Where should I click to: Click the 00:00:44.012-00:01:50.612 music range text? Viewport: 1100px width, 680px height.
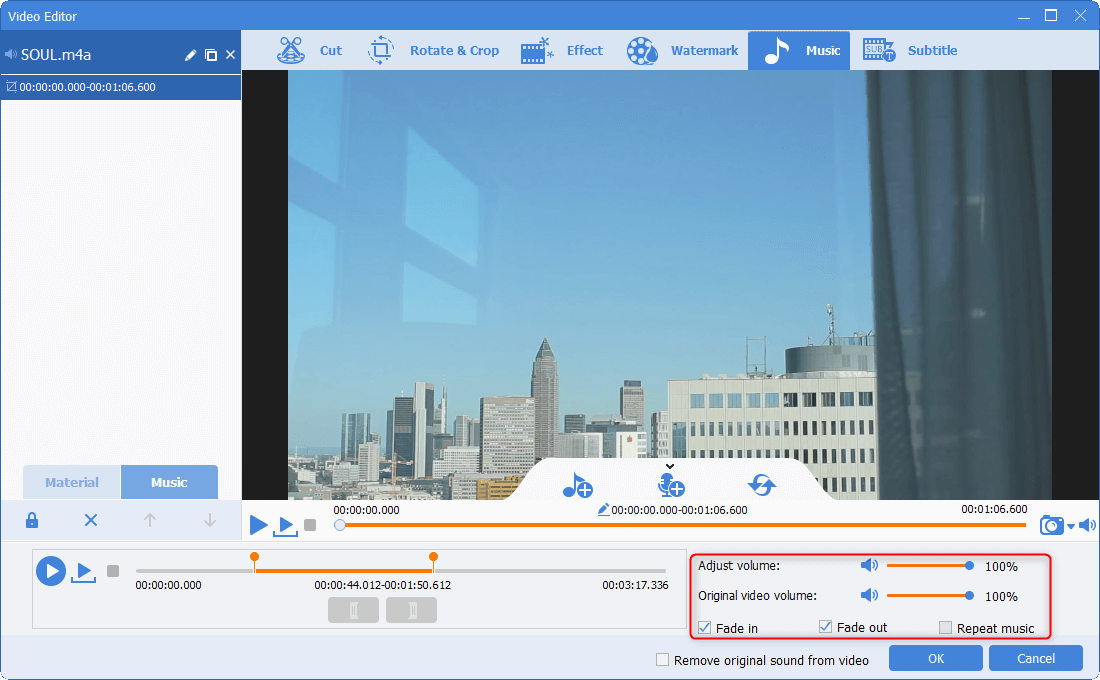(382, 585)
